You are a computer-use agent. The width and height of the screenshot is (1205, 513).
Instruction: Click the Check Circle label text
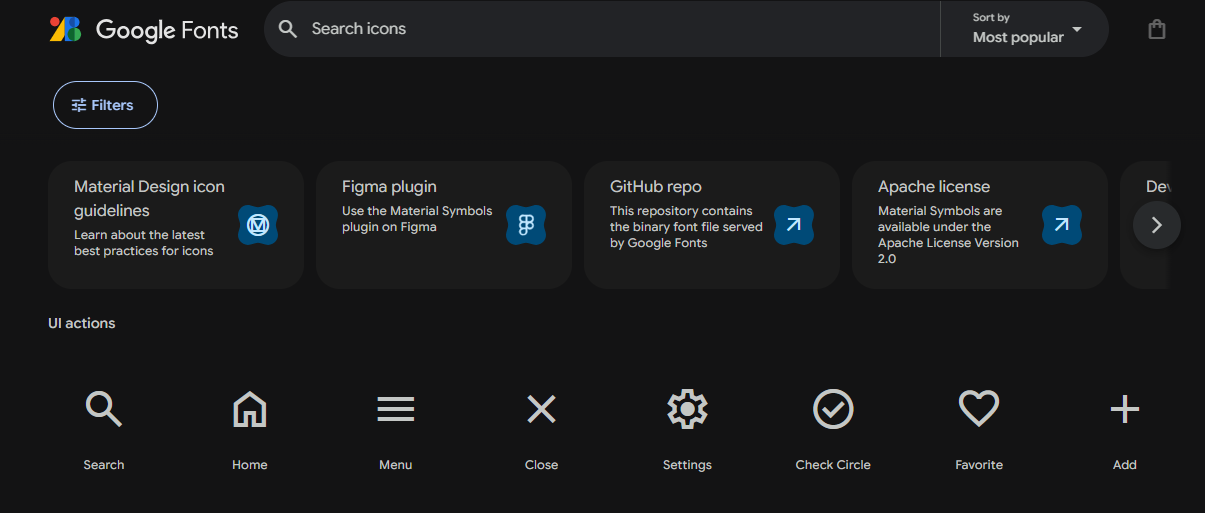833,465
